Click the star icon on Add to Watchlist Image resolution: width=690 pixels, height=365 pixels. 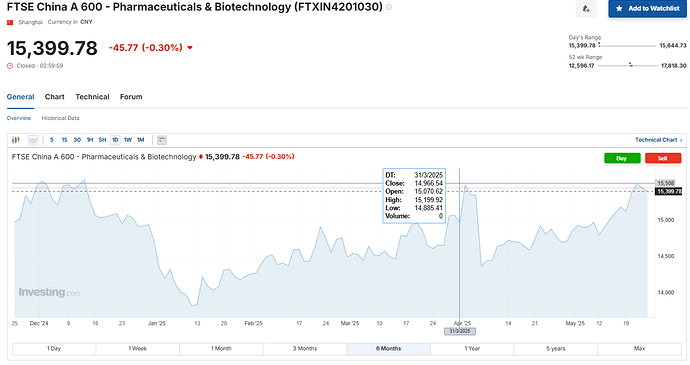pyautogui.click(x=619, y=8)
